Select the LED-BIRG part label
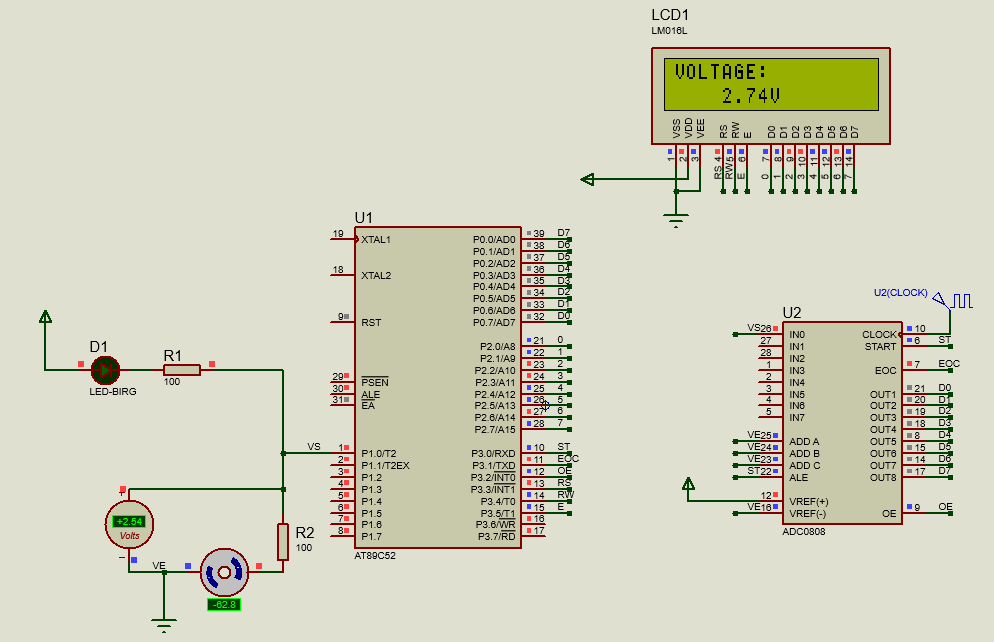Image resolution: width=994 pixels, height=642 pixels. [x=113, y=392]
